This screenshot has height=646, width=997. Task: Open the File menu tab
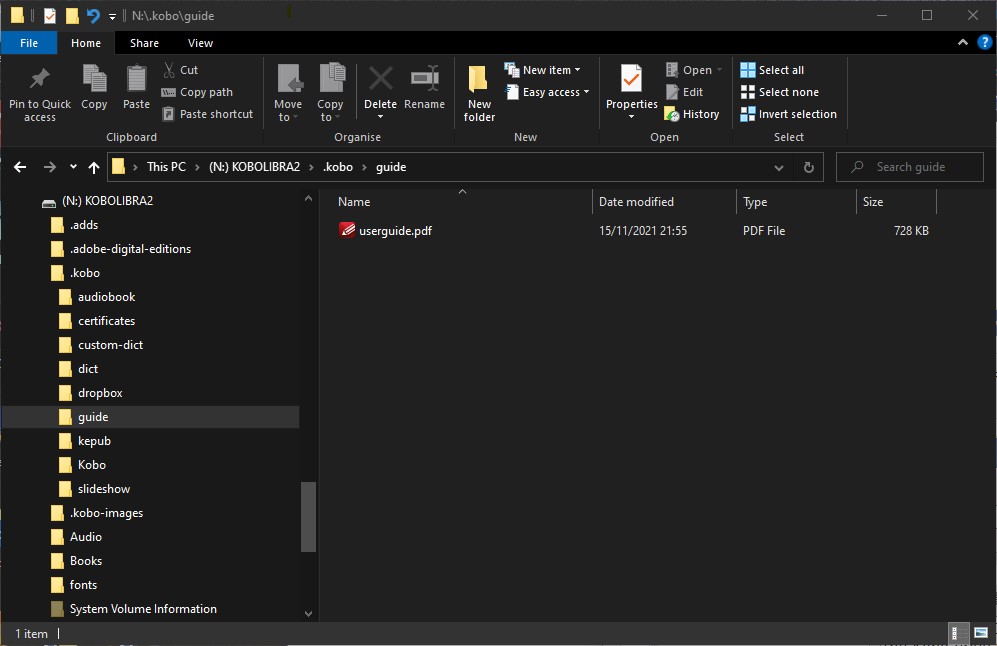(x=29, y=43)
